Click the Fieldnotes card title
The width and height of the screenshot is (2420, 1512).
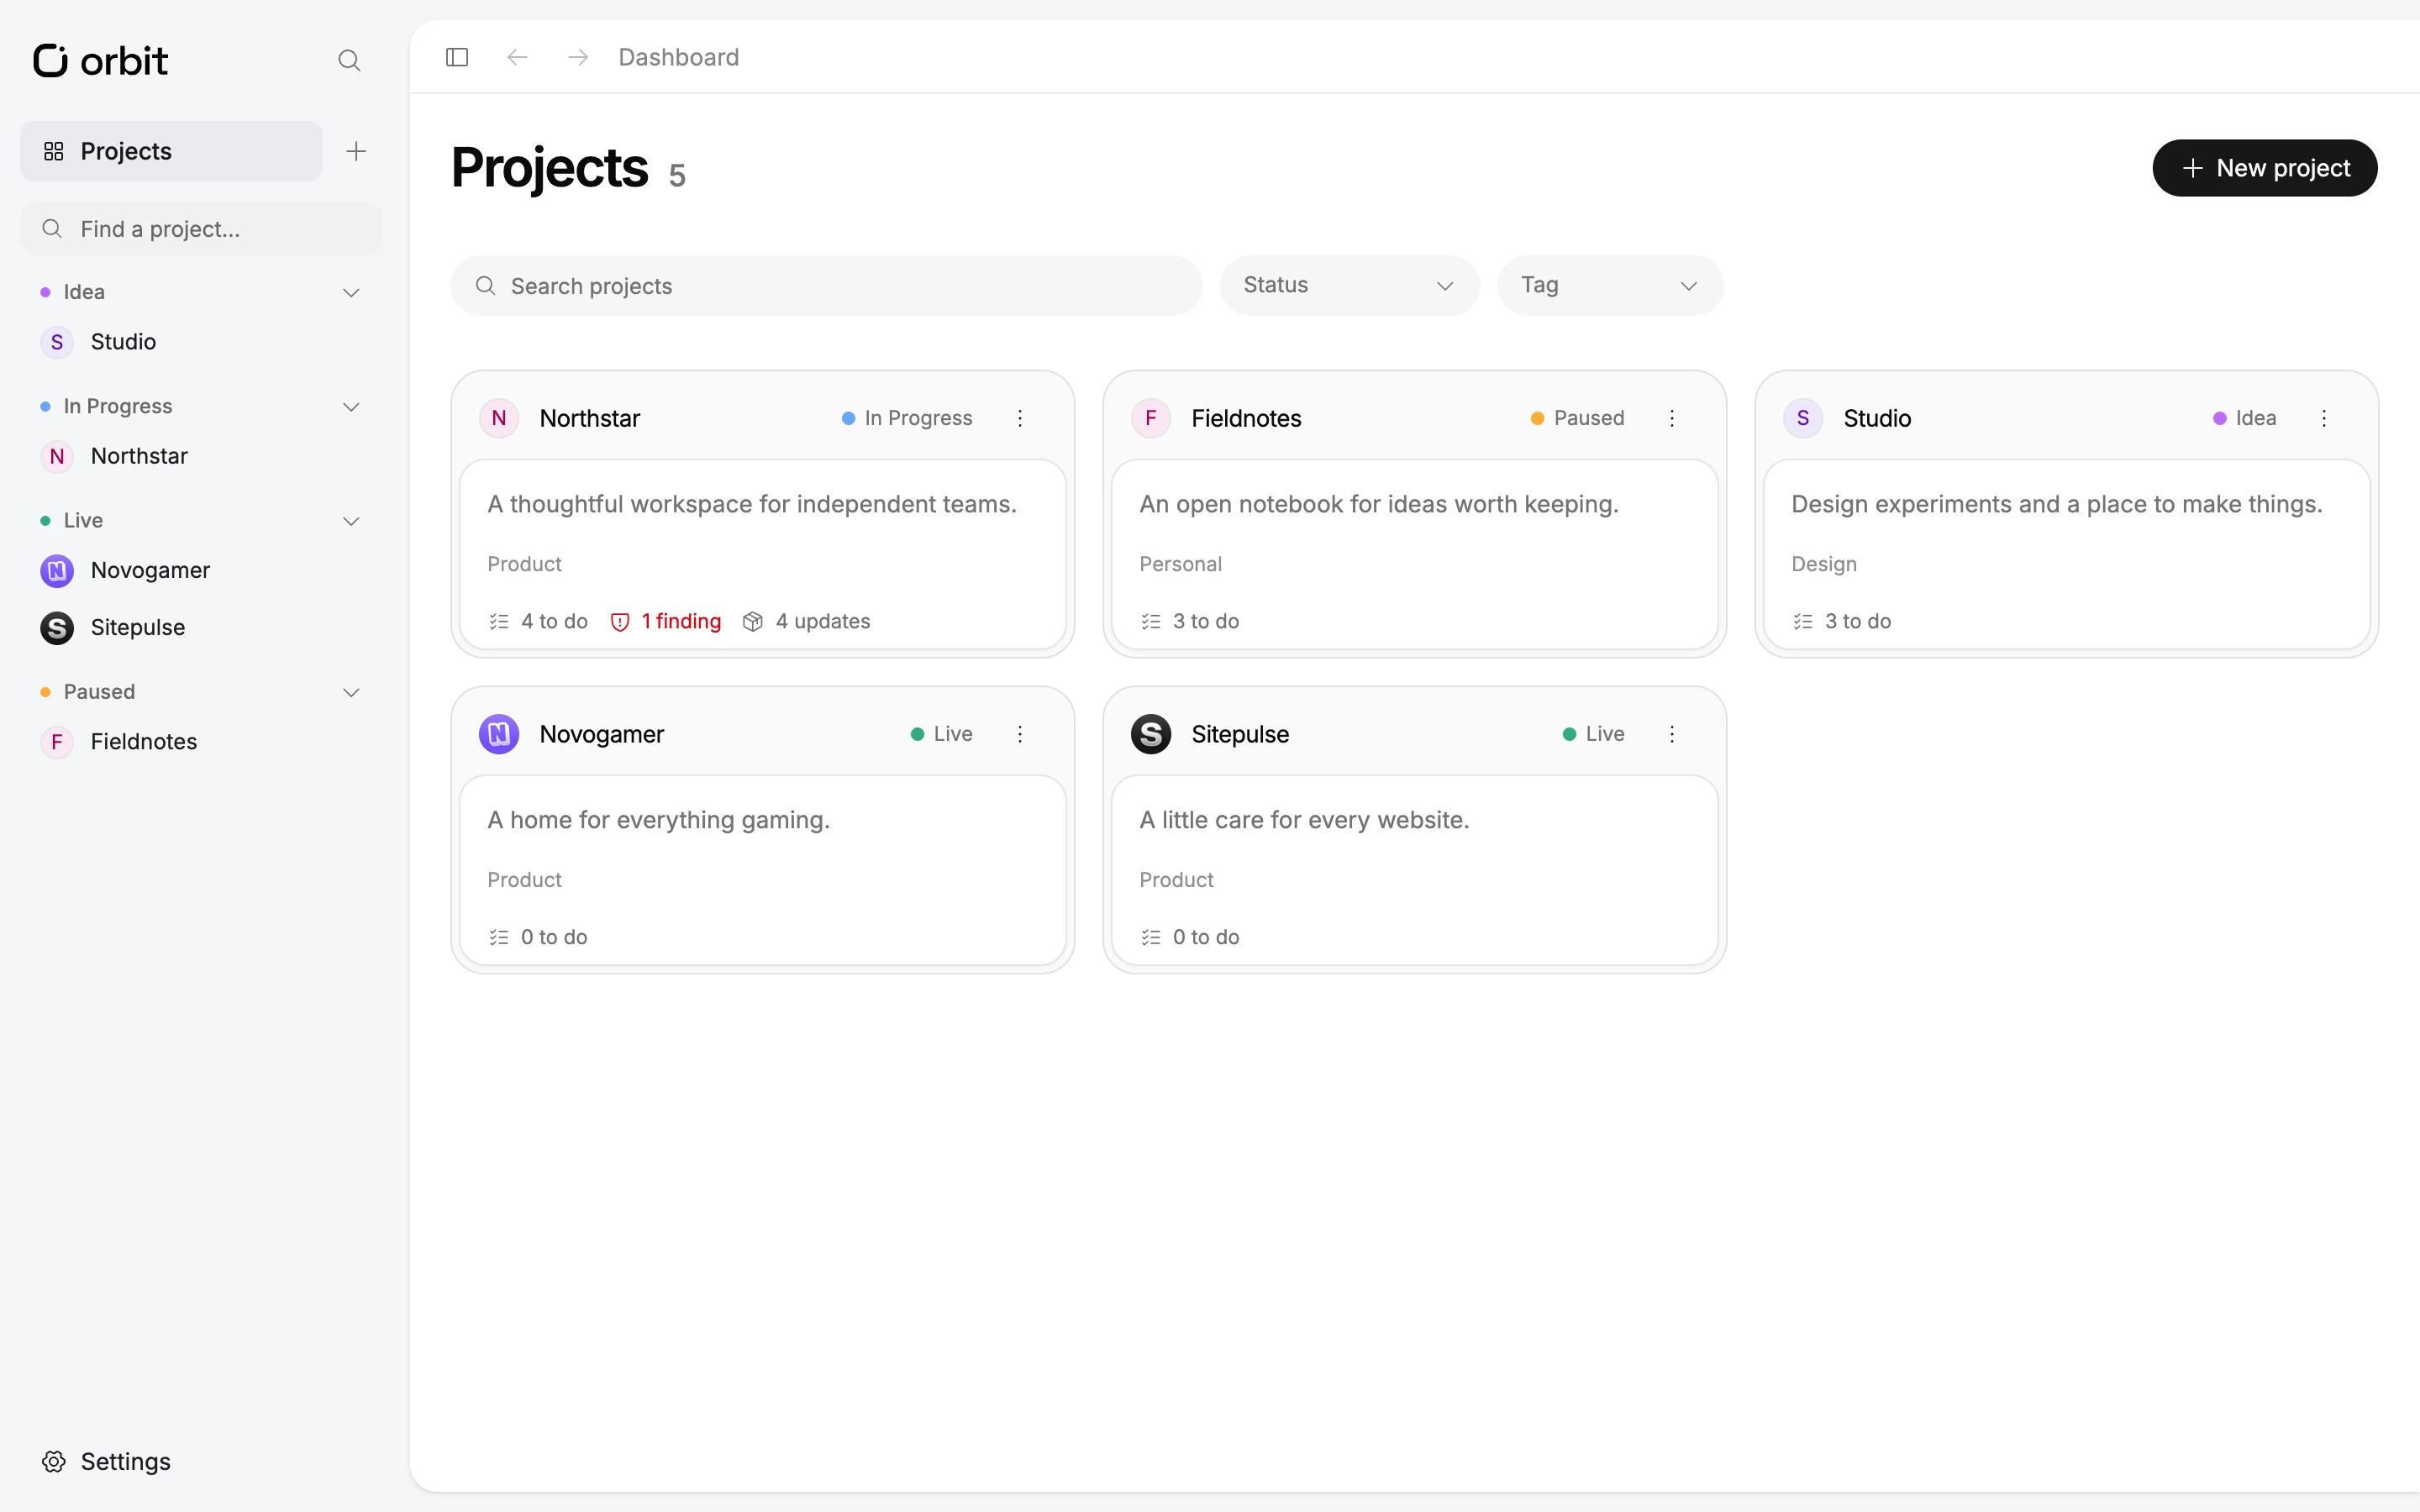pyautogui.click(x=1246, y=418)
